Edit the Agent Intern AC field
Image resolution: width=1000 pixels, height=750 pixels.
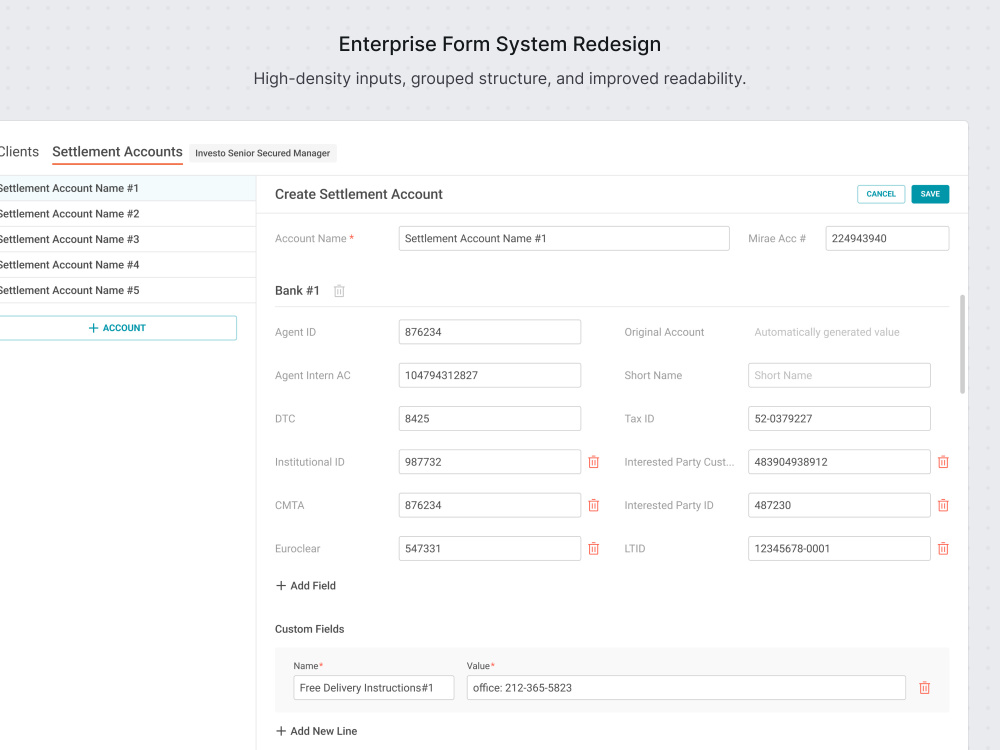pos(490,375)
